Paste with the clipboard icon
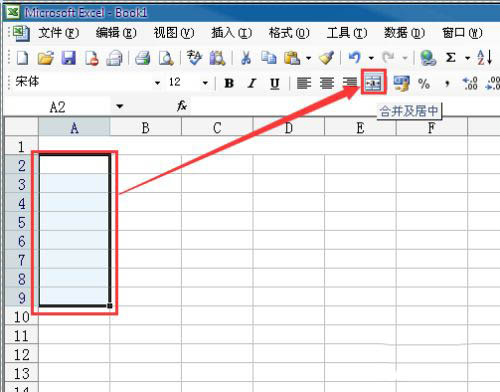 point(292,58)
